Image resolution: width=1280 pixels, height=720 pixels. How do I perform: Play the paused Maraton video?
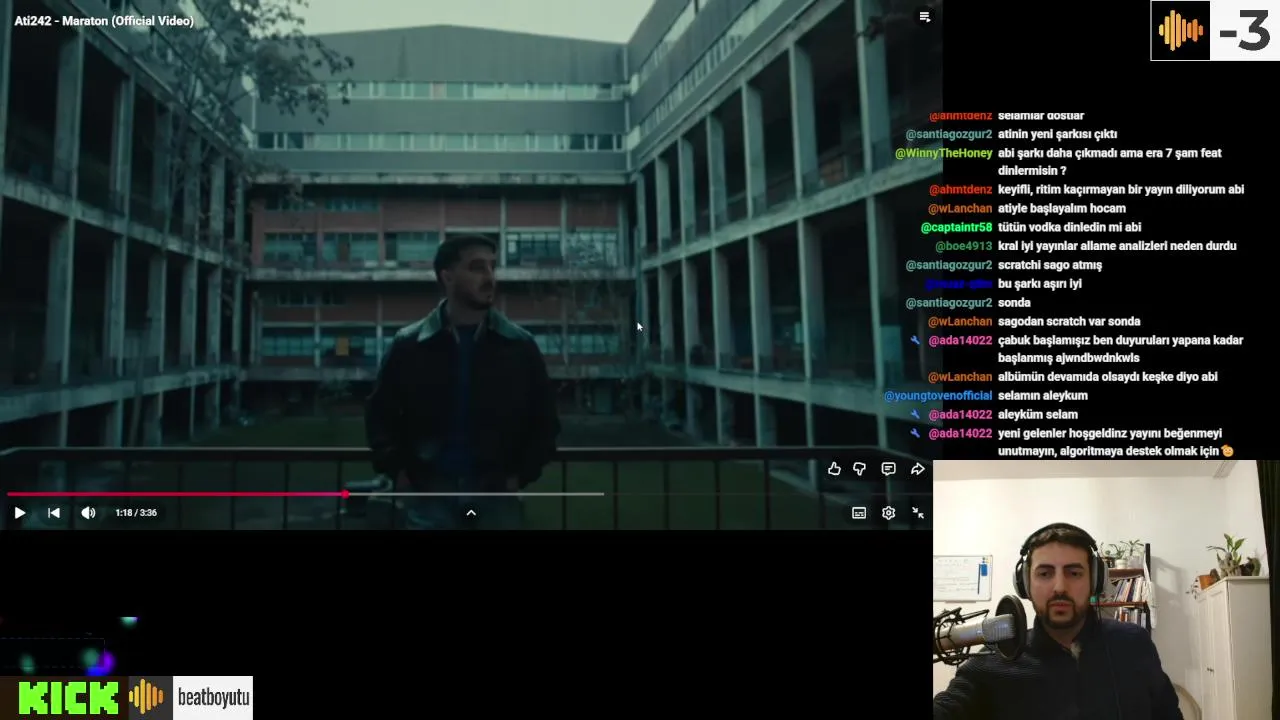(x=19, y=513)
